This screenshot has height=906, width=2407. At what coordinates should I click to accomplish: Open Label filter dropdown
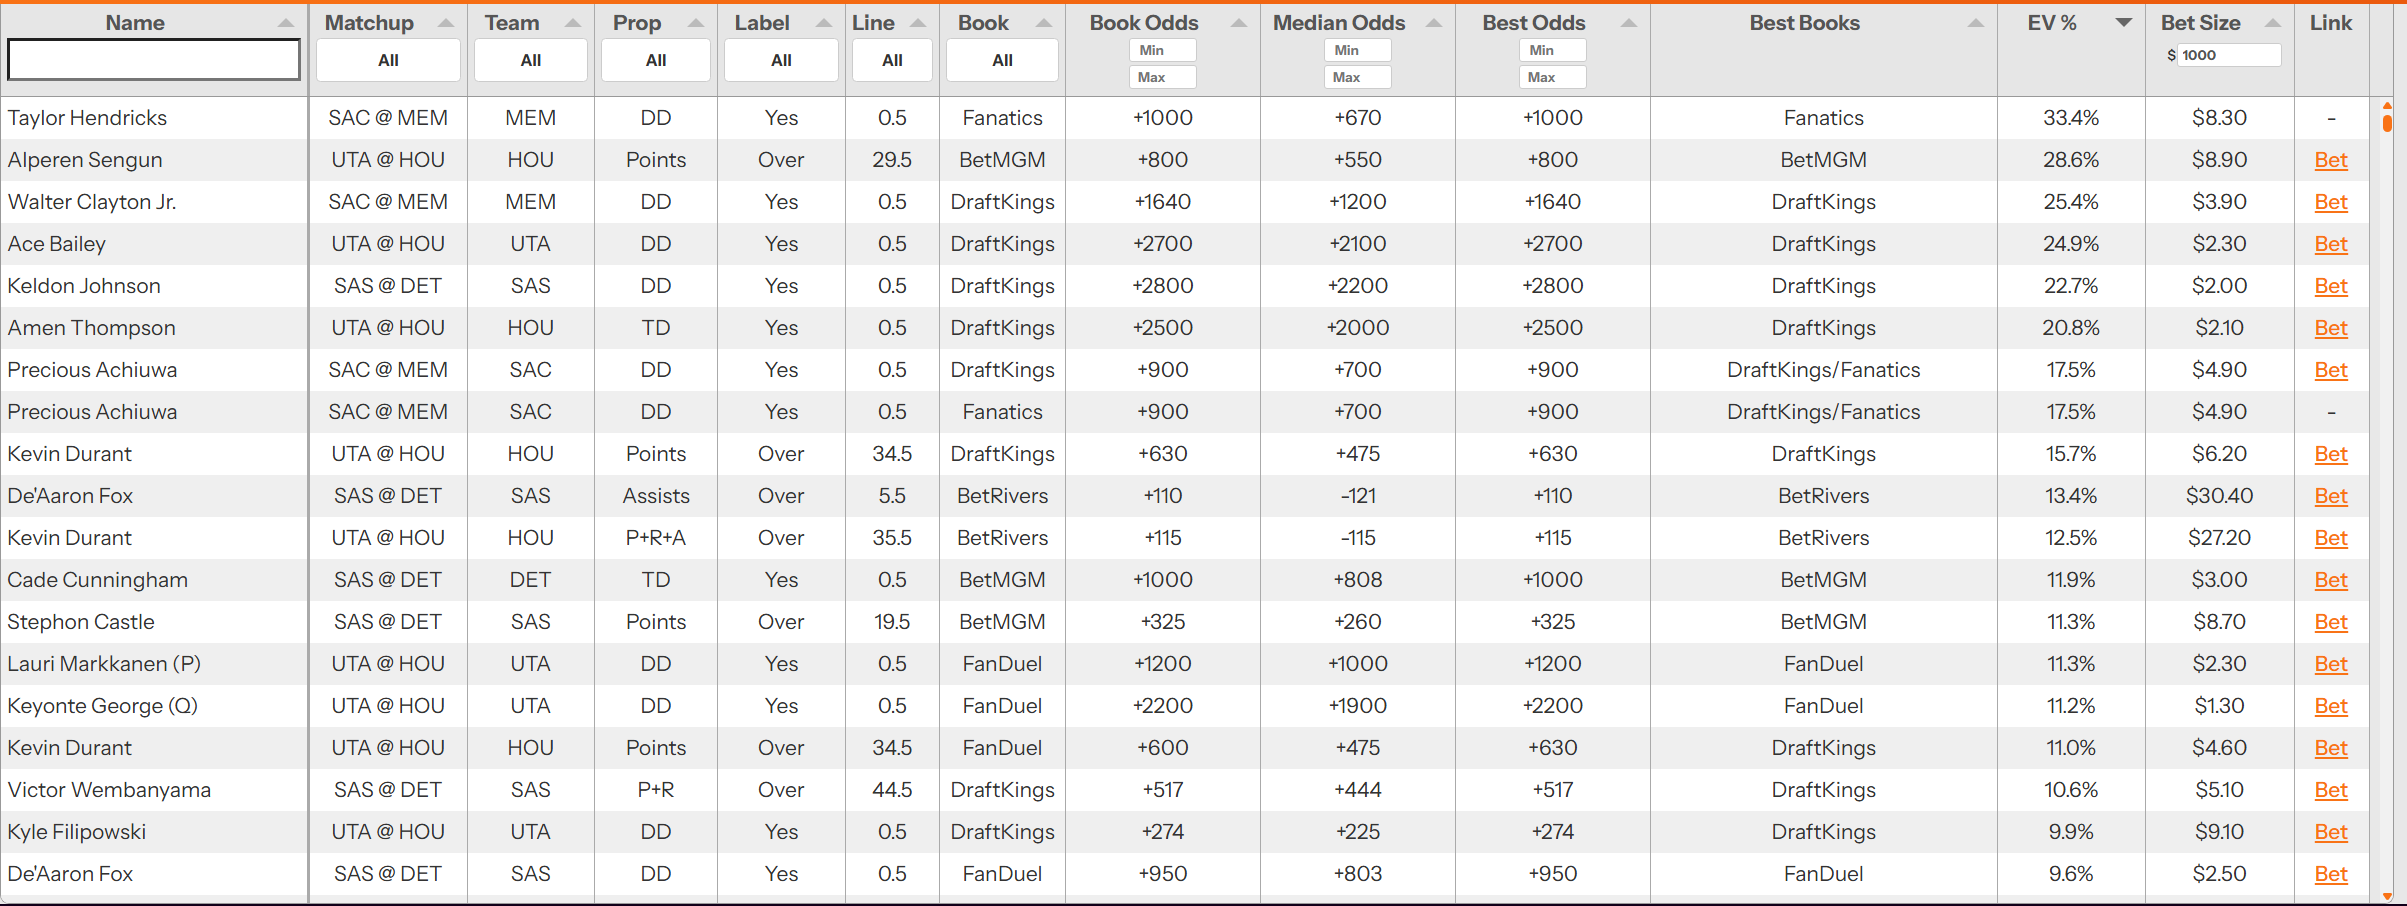(x=781, y=60)
